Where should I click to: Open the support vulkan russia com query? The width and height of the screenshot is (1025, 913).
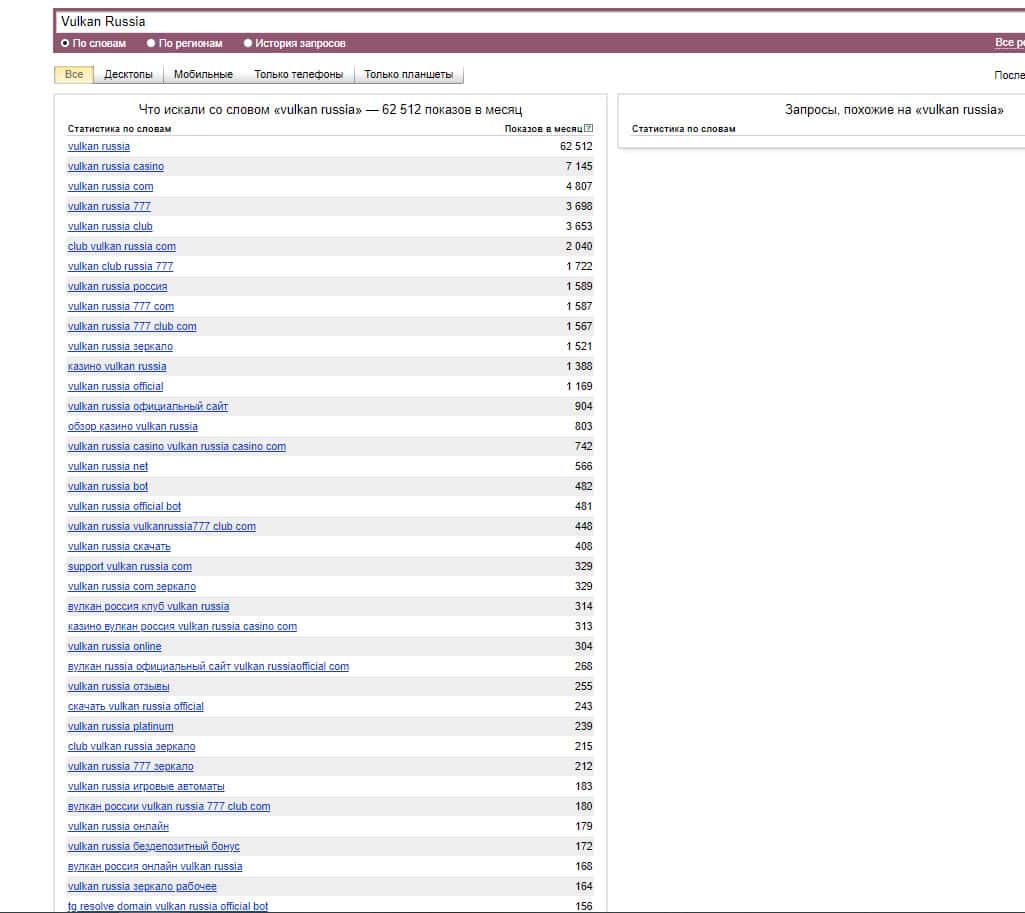point(130,566)
